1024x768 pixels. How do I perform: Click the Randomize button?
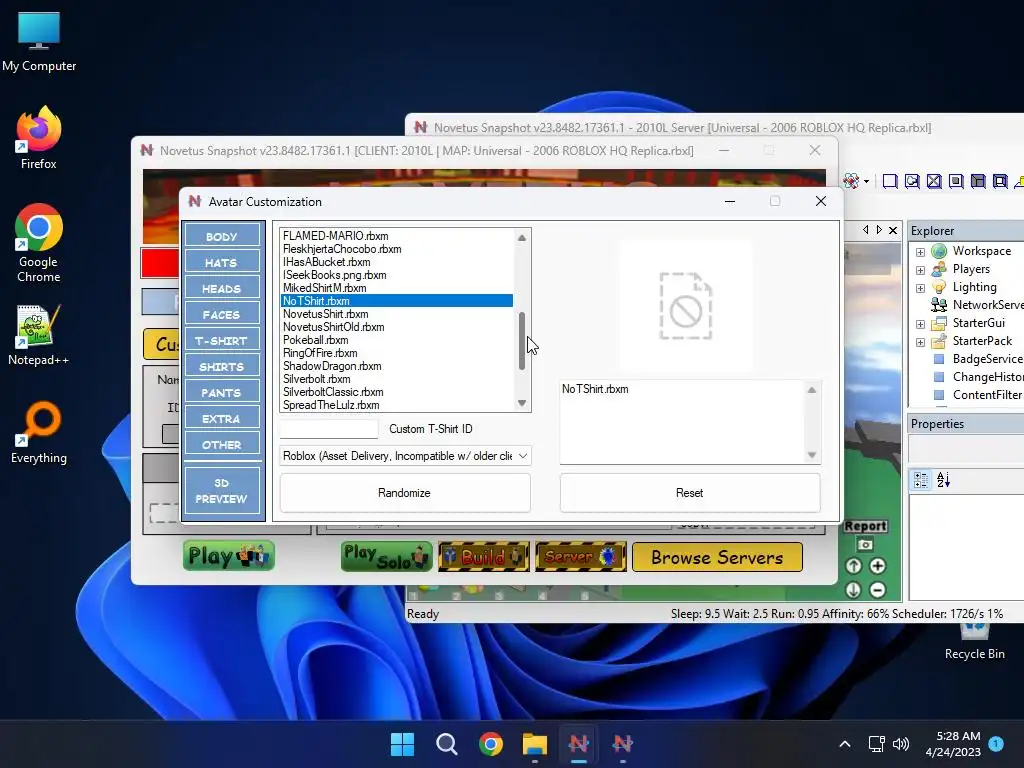point(404,492)
